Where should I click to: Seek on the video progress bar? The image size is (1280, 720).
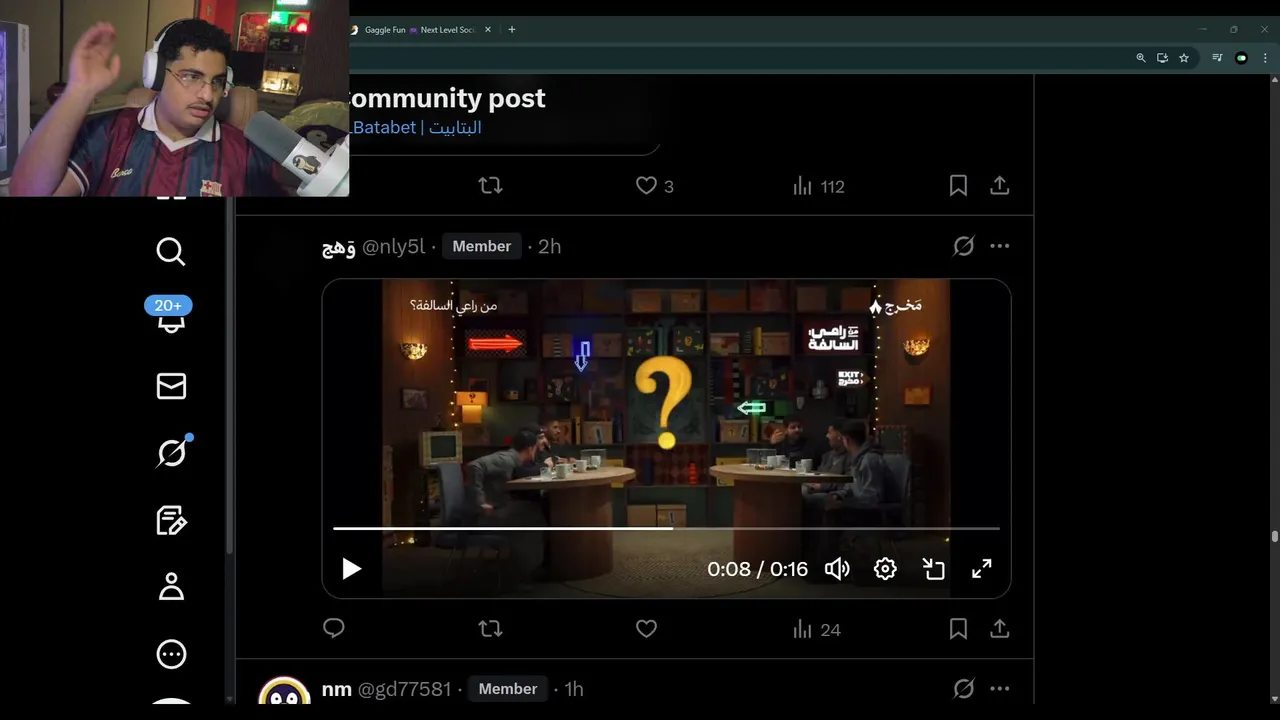pyautogui.click(x=666, y=528)
